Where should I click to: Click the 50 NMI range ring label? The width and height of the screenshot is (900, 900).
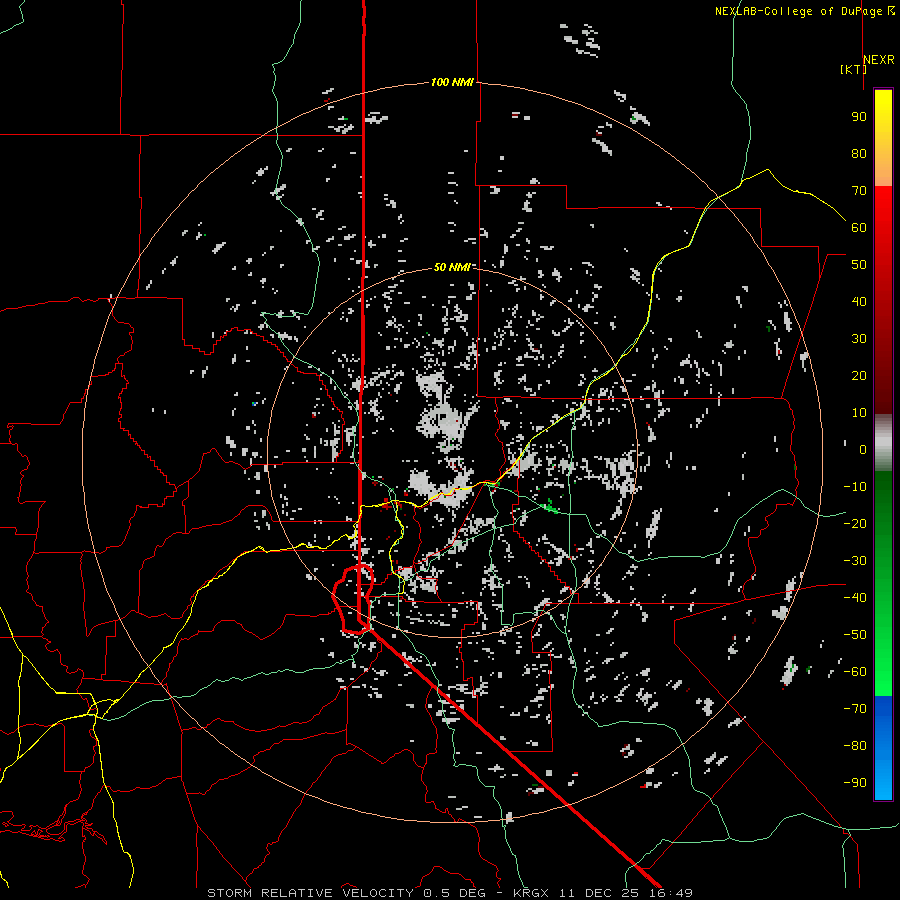[452, 267]
